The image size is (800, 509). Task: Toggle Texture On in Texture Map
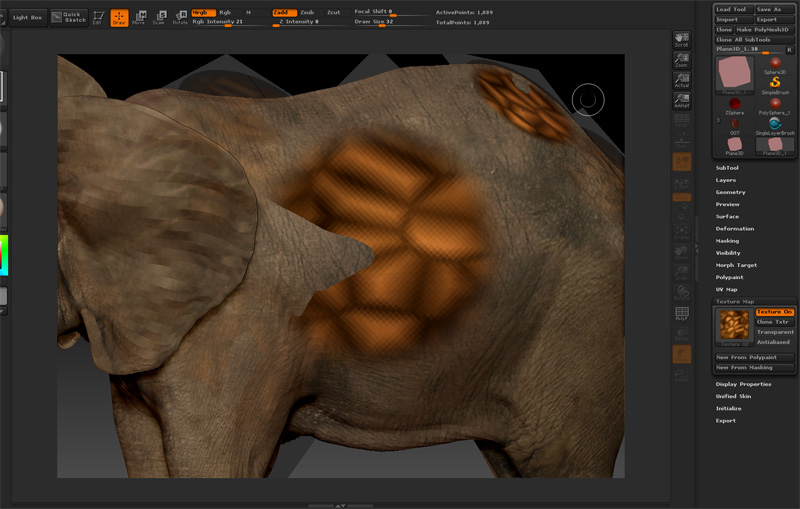coord(775,312)
